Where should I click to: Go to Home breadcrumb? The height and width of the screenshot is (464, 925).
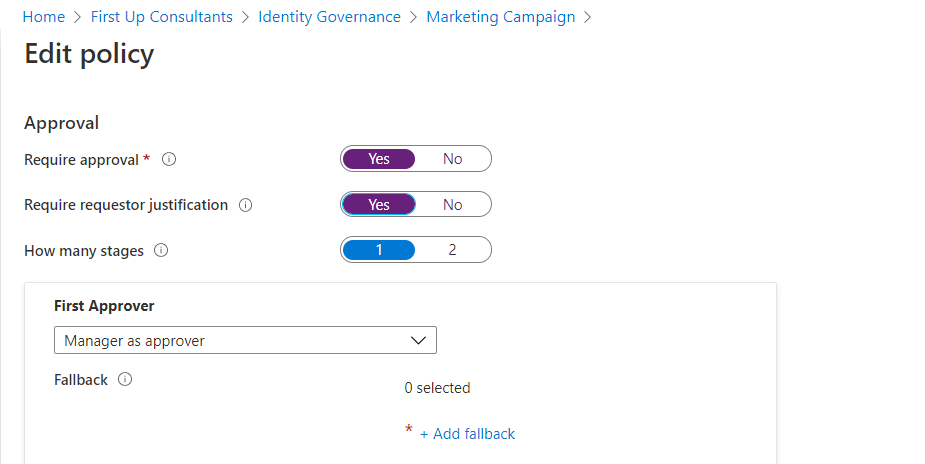[x=43, y=17]
